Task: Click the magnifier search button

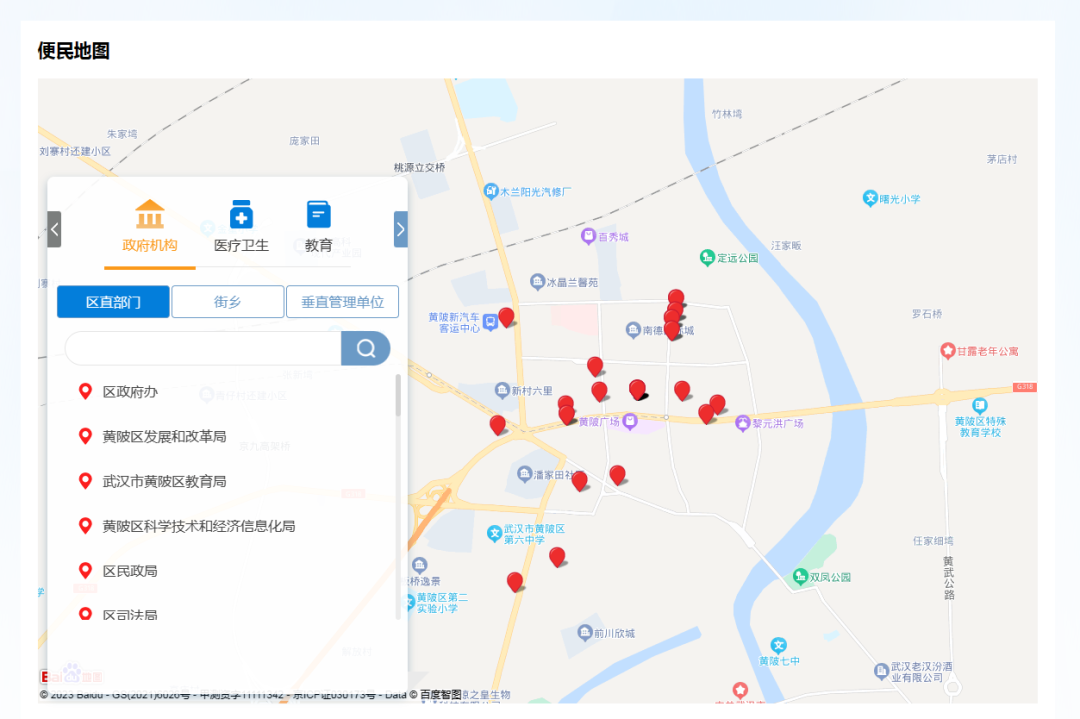Action: click(365, 348)
